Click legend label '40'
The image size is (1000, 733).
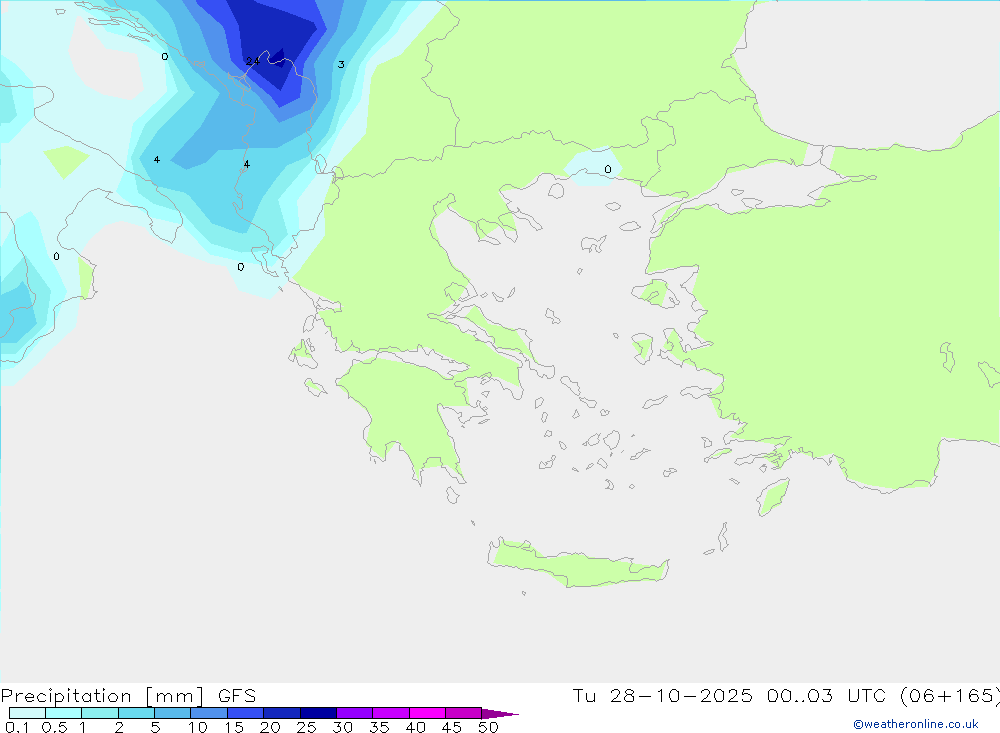[416, 727]
